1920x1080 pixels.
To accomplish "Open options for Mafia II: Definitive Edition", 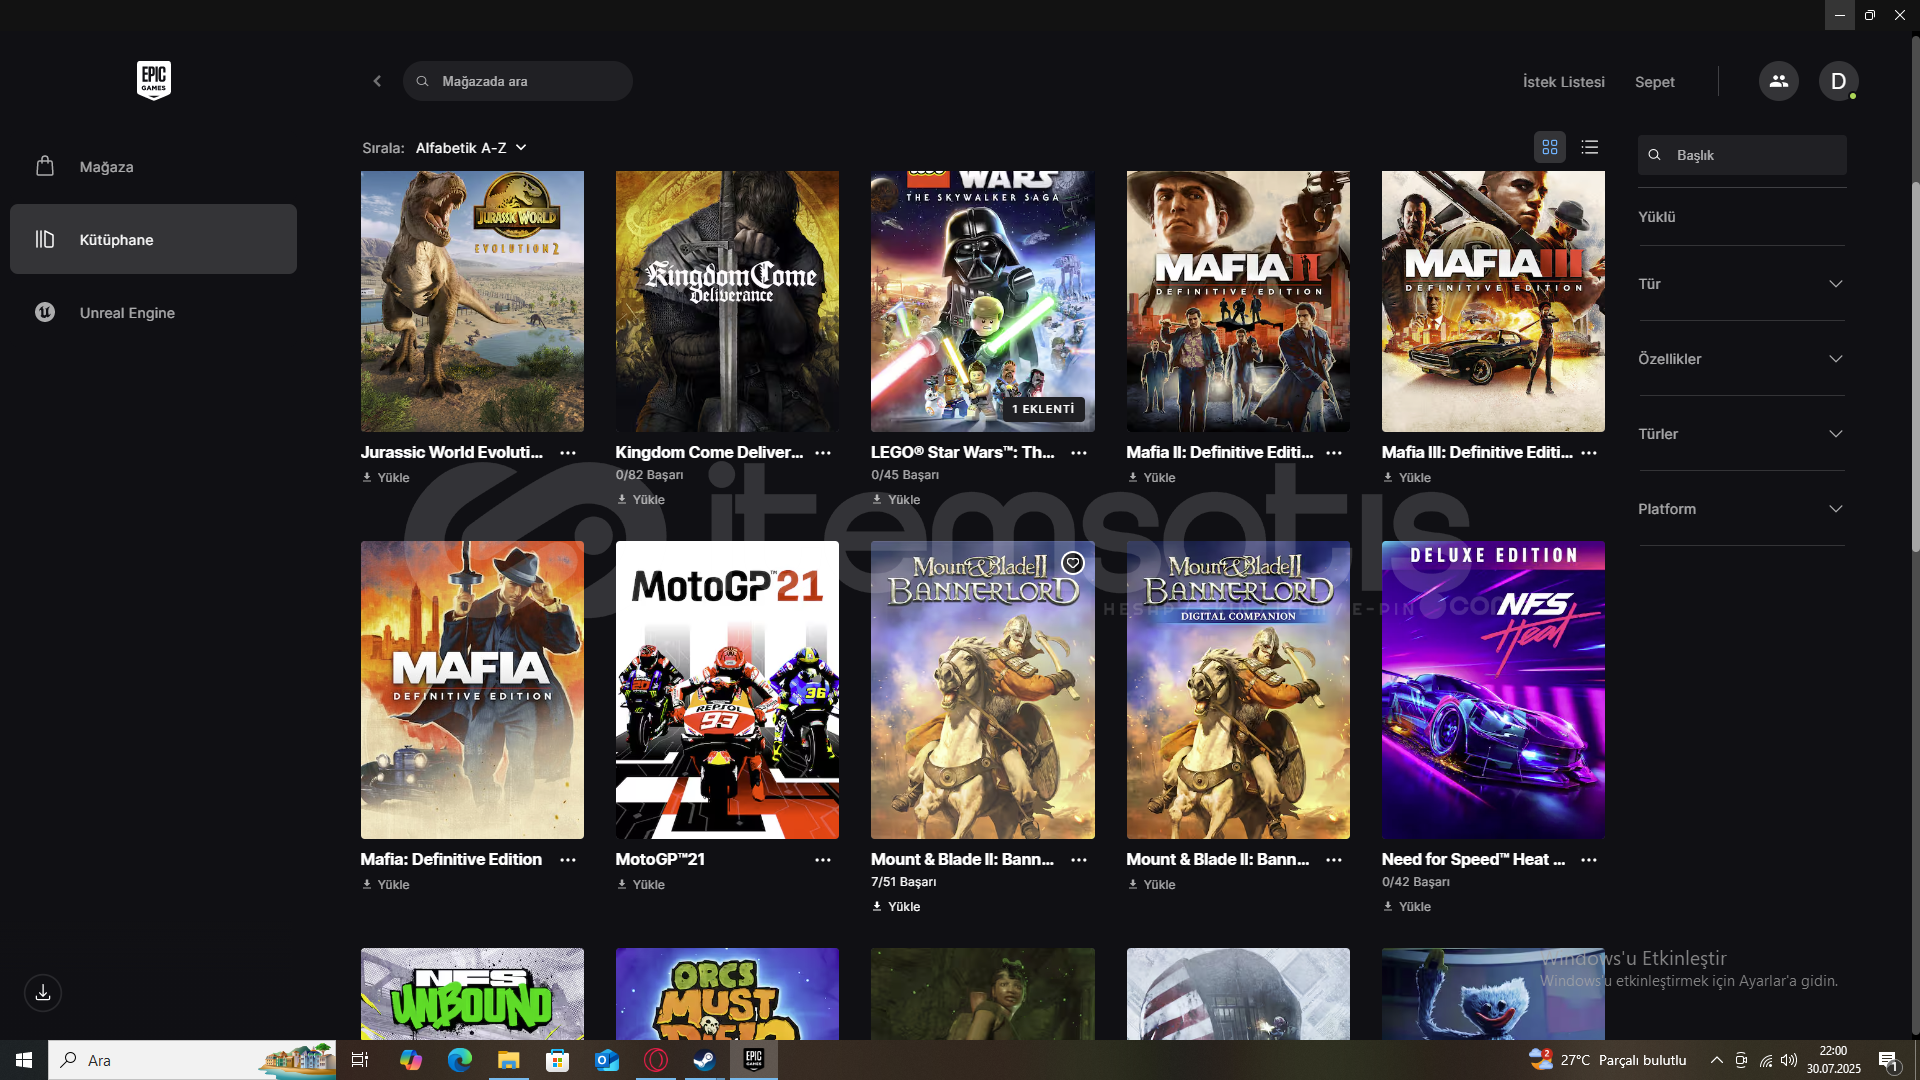I will [1334, 453].
